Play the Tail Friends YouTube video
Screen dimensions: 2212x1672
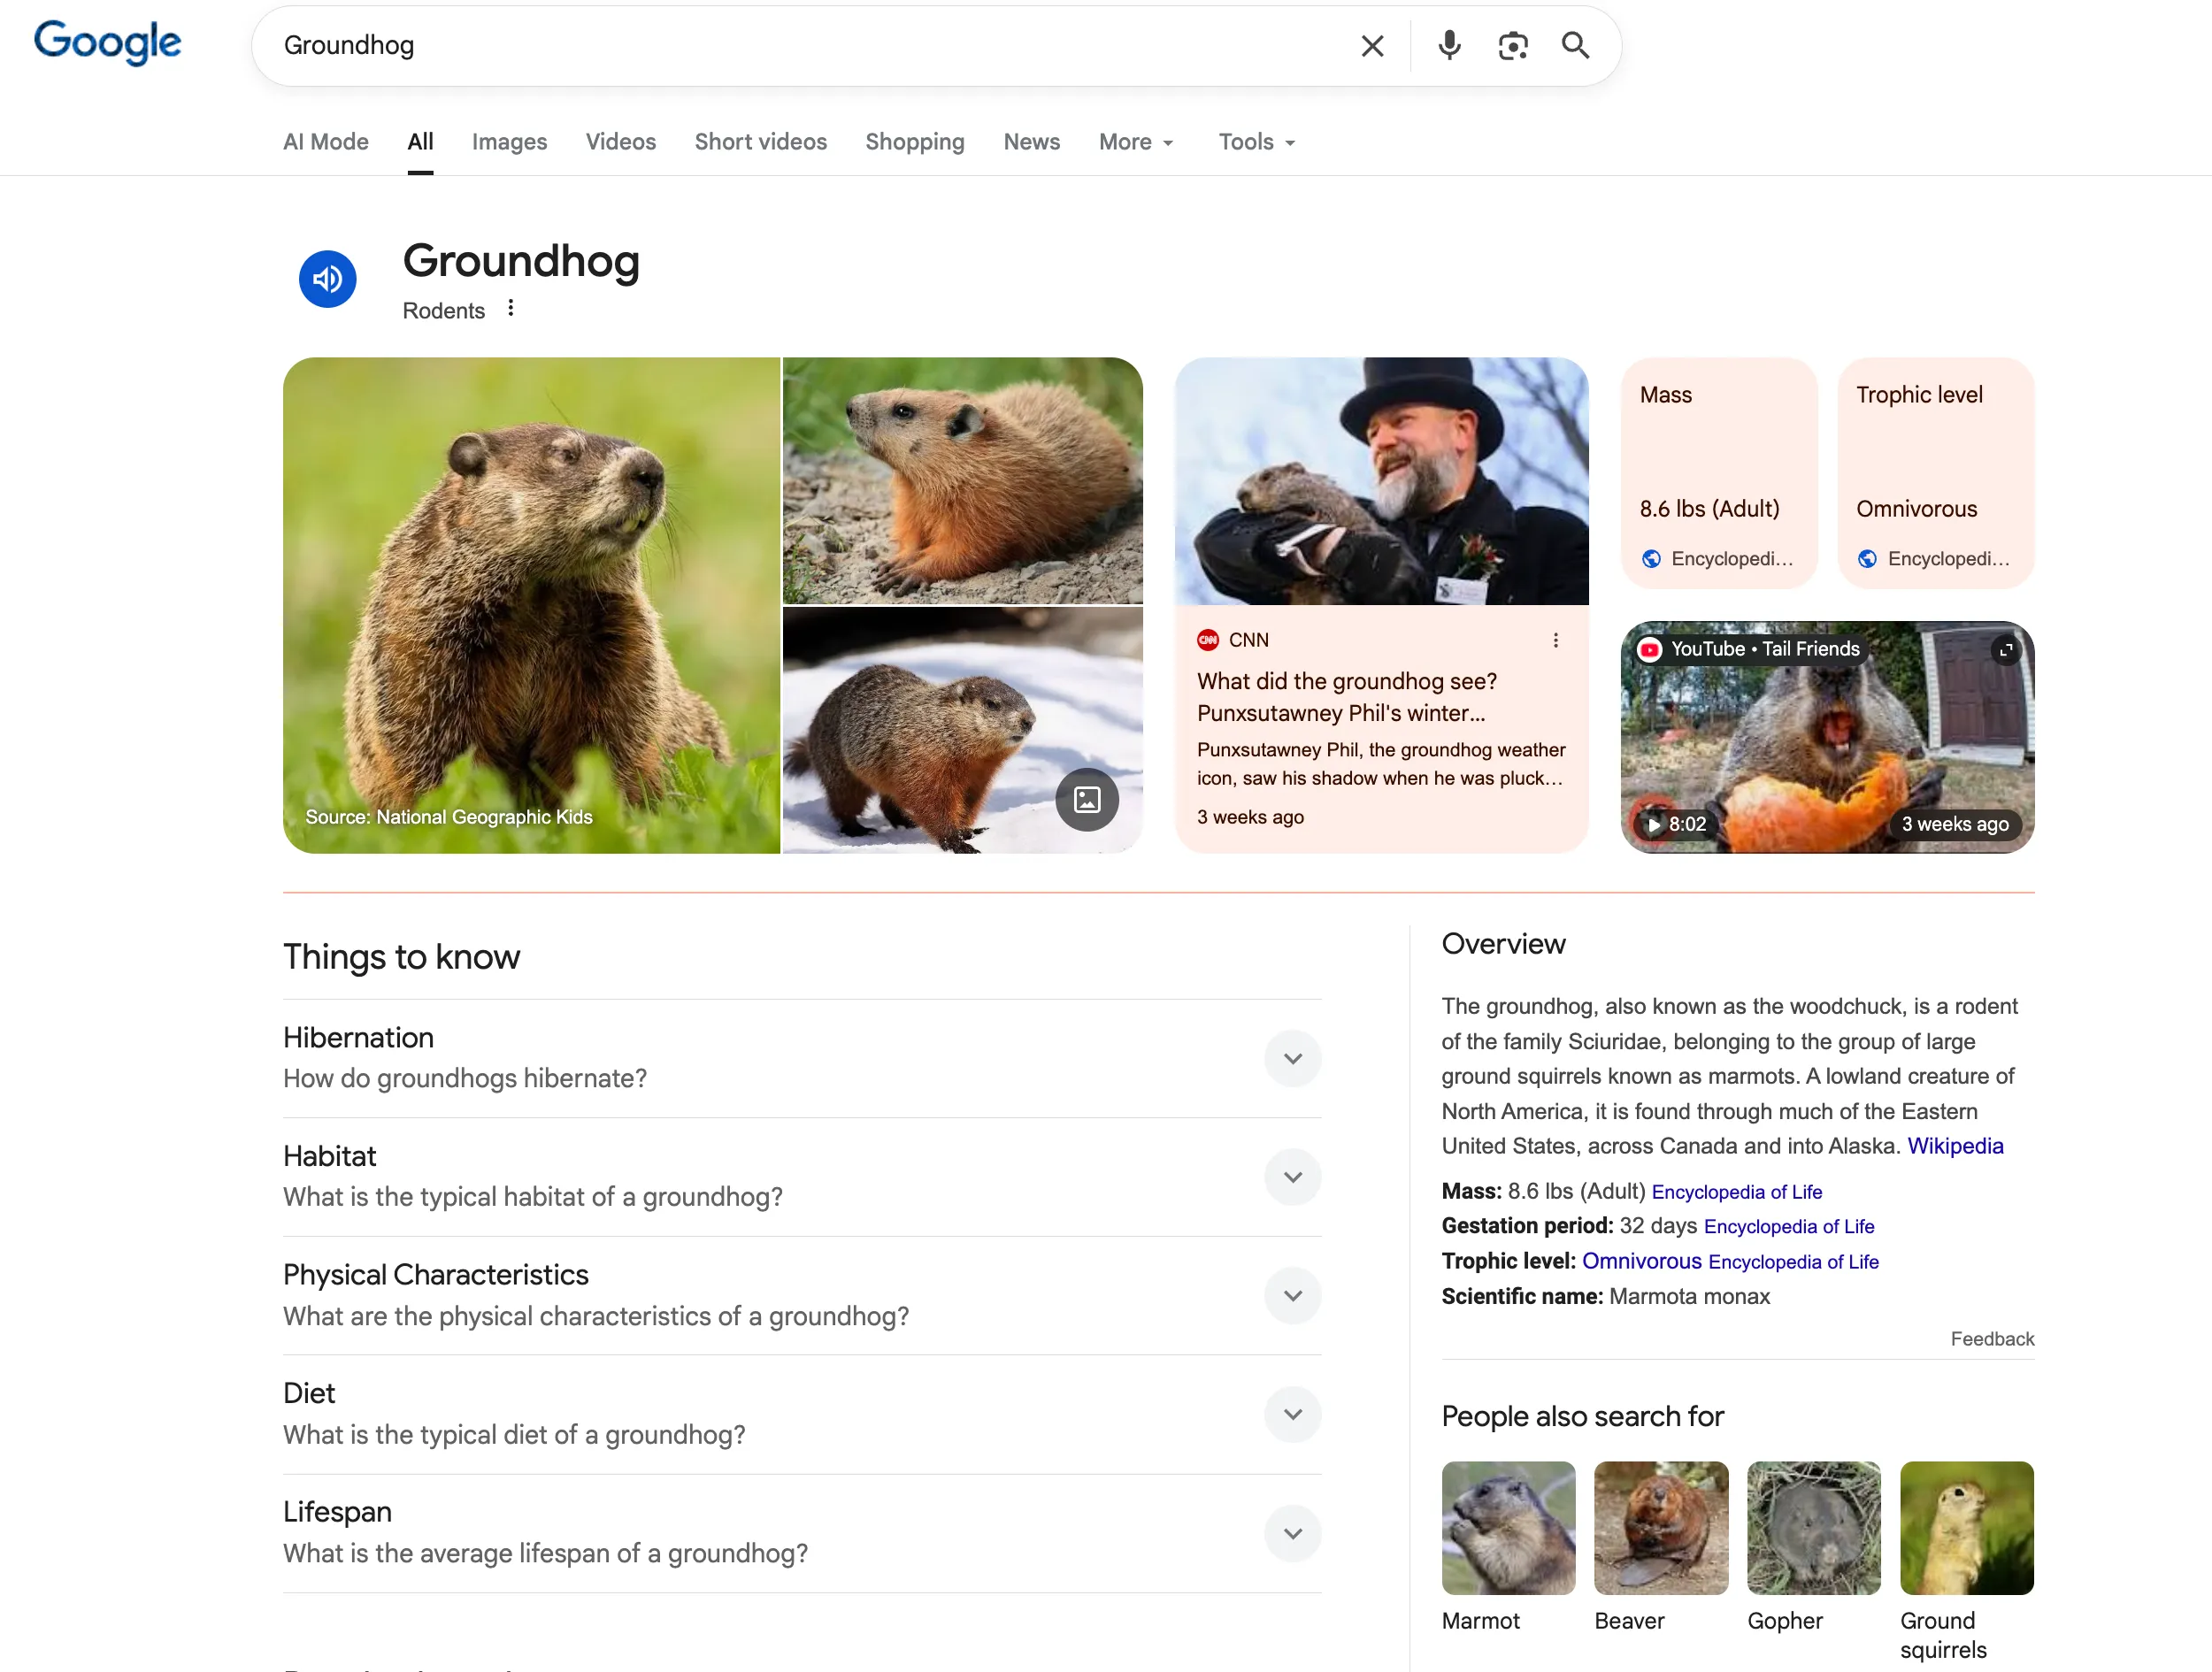[1654, 824]
